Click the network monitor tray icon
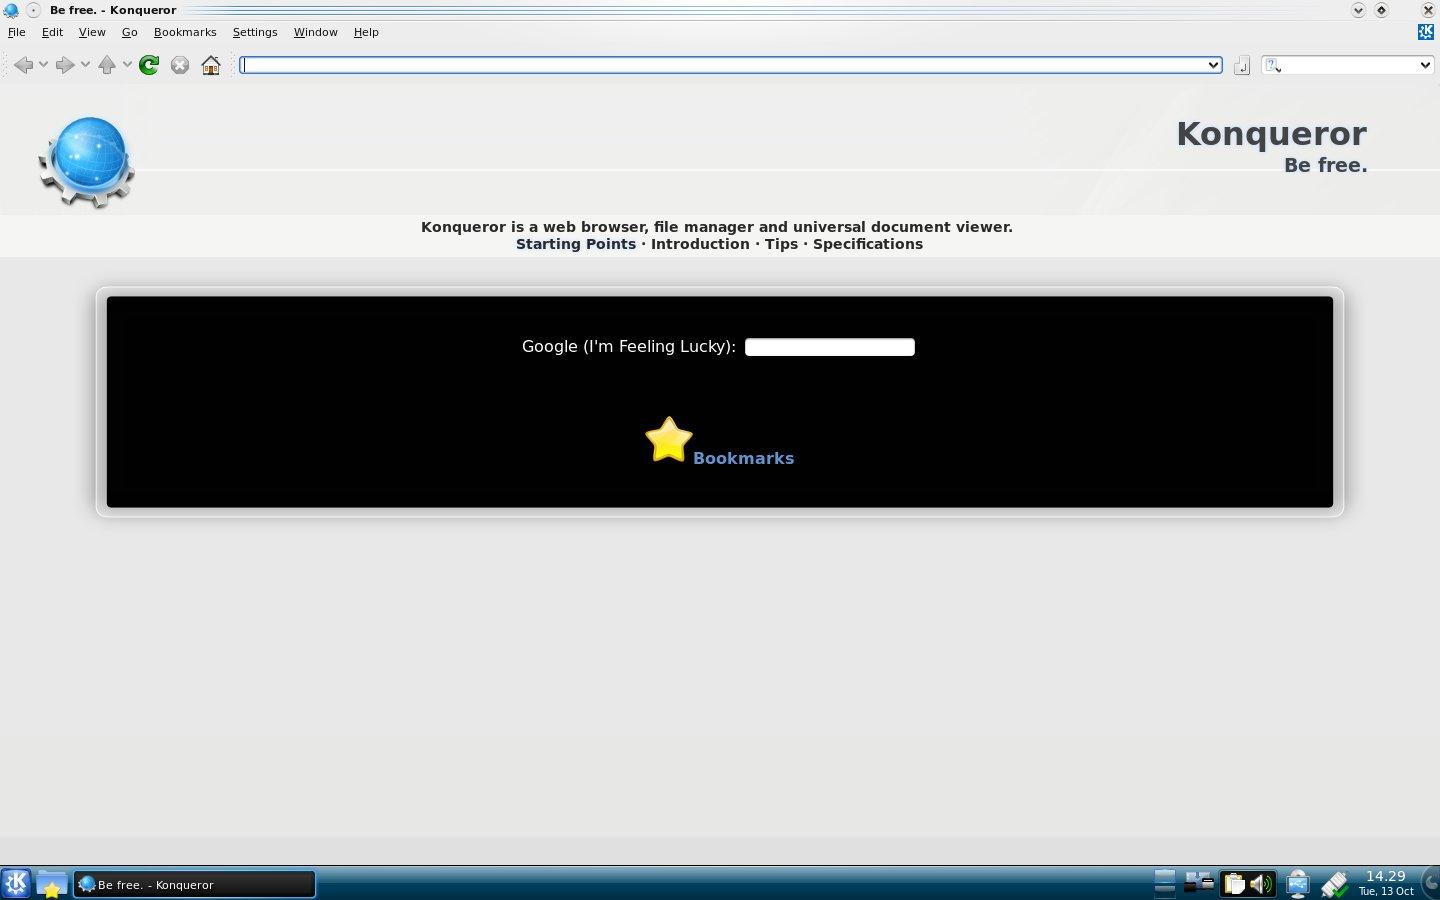 coord(1298,884)
